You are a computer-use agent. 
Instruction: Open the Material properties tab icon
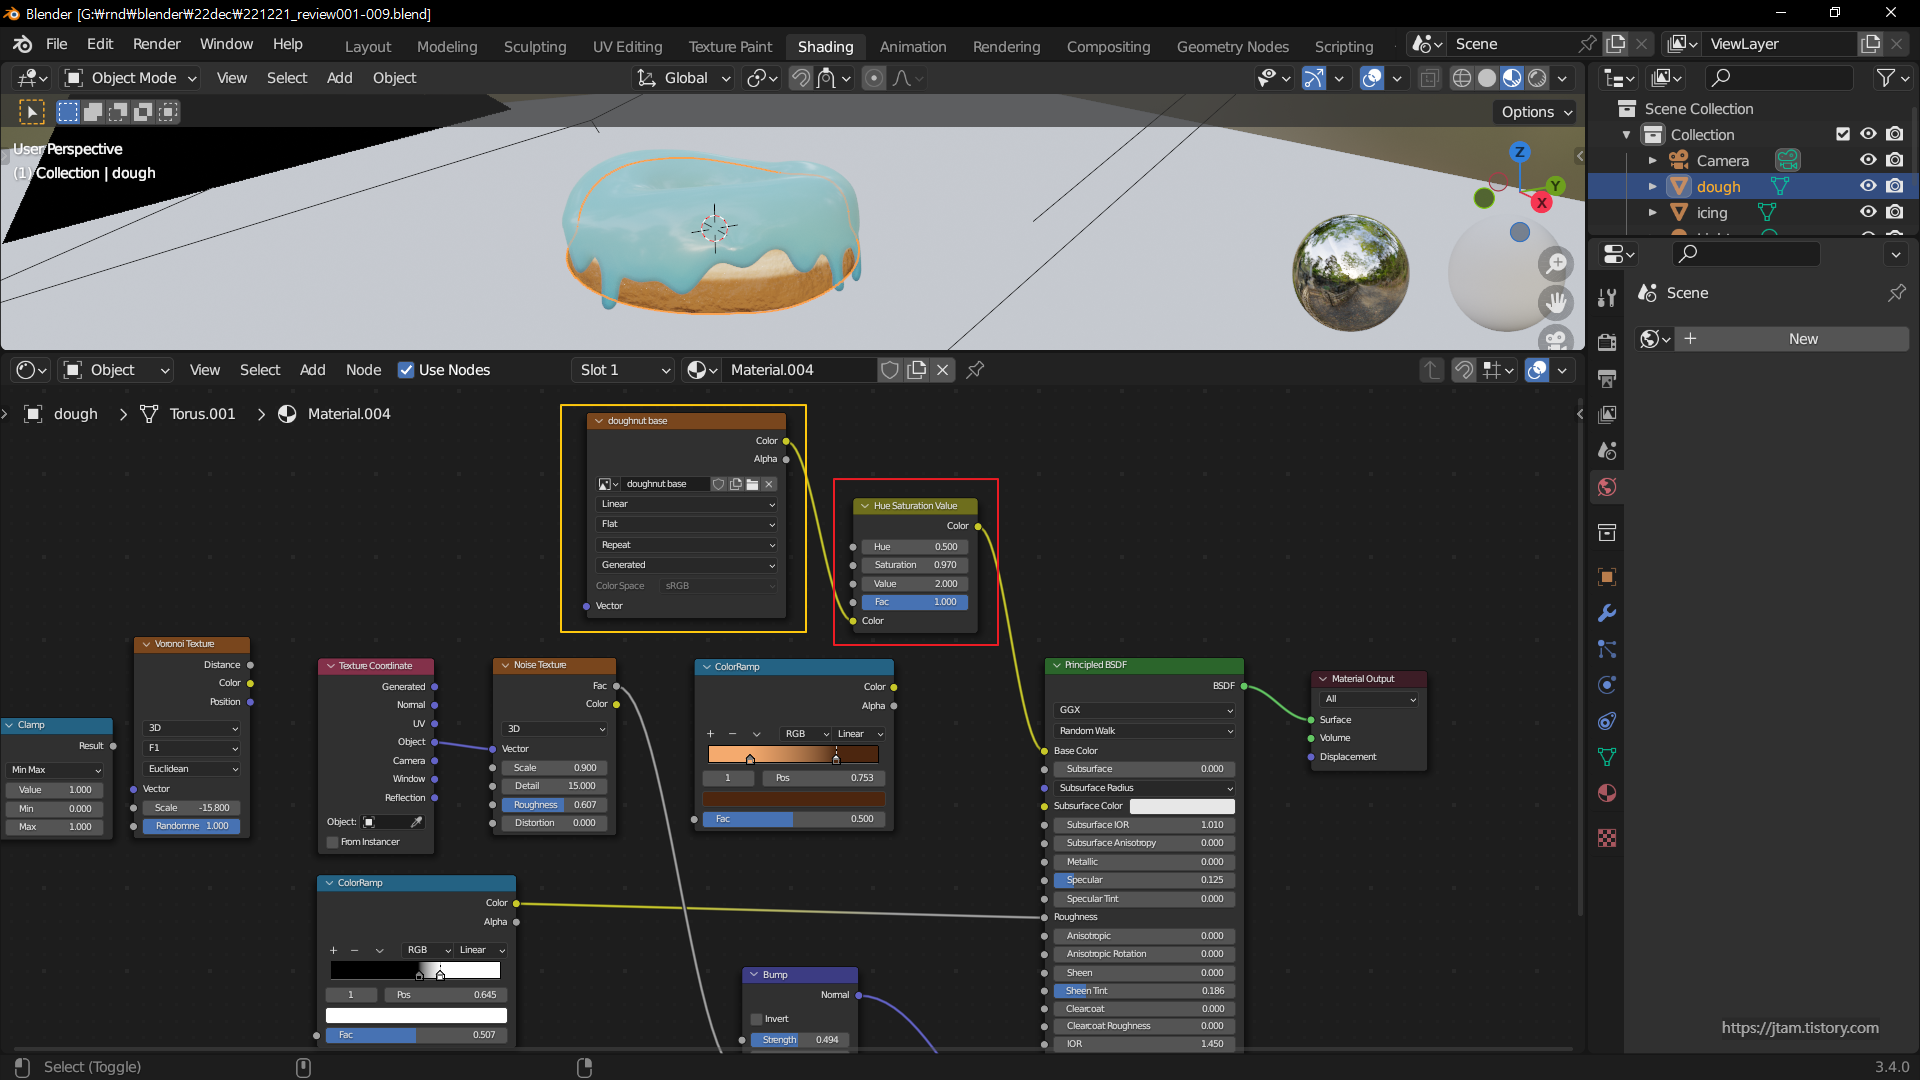pos(1607,793)
